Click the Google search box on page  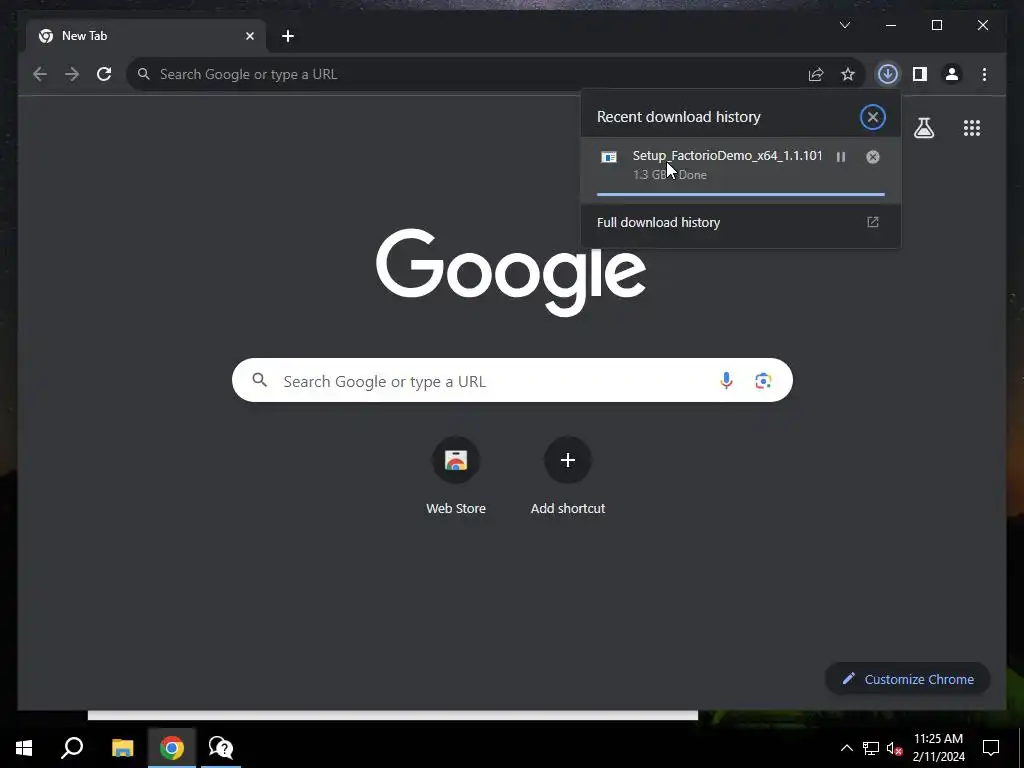coord(512,381)
